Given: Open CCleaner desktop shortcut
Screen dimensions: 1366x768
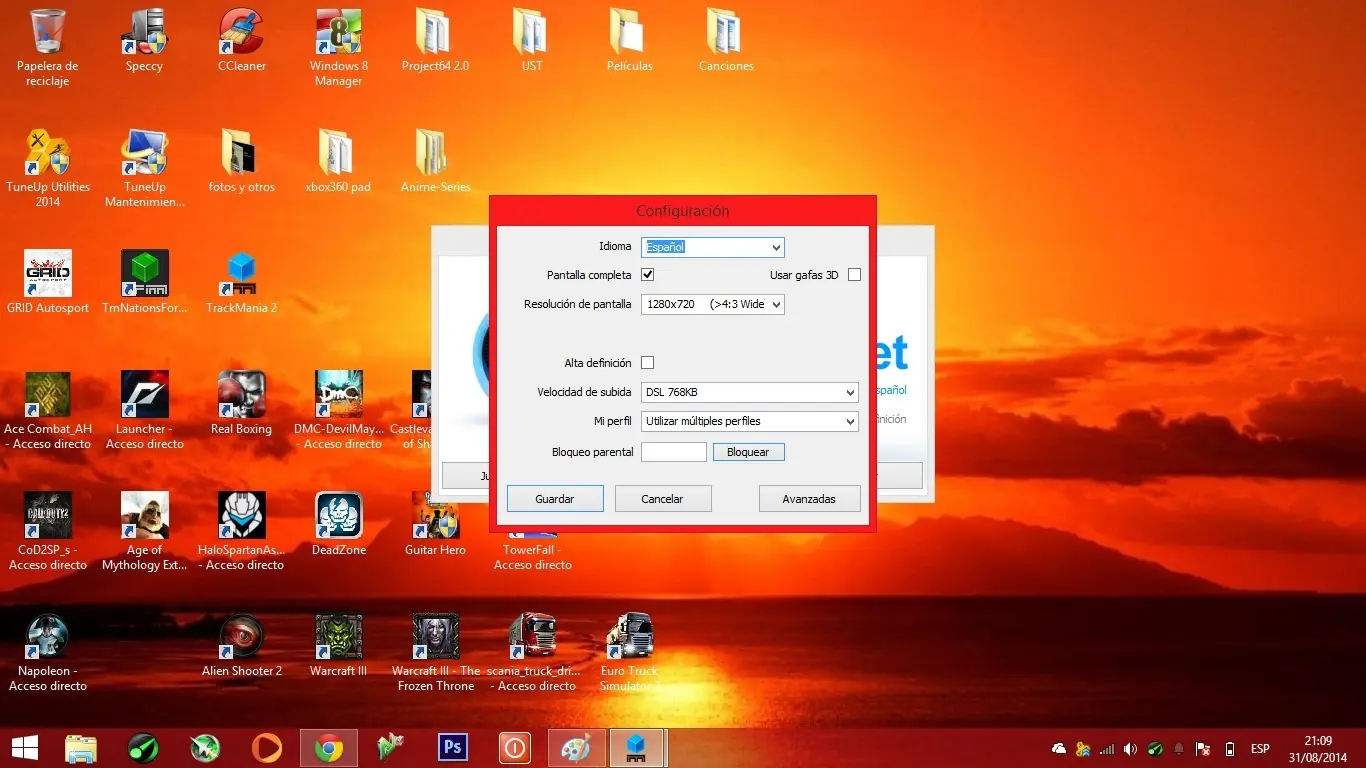Looking at the screenshot, I should [242, 40].
